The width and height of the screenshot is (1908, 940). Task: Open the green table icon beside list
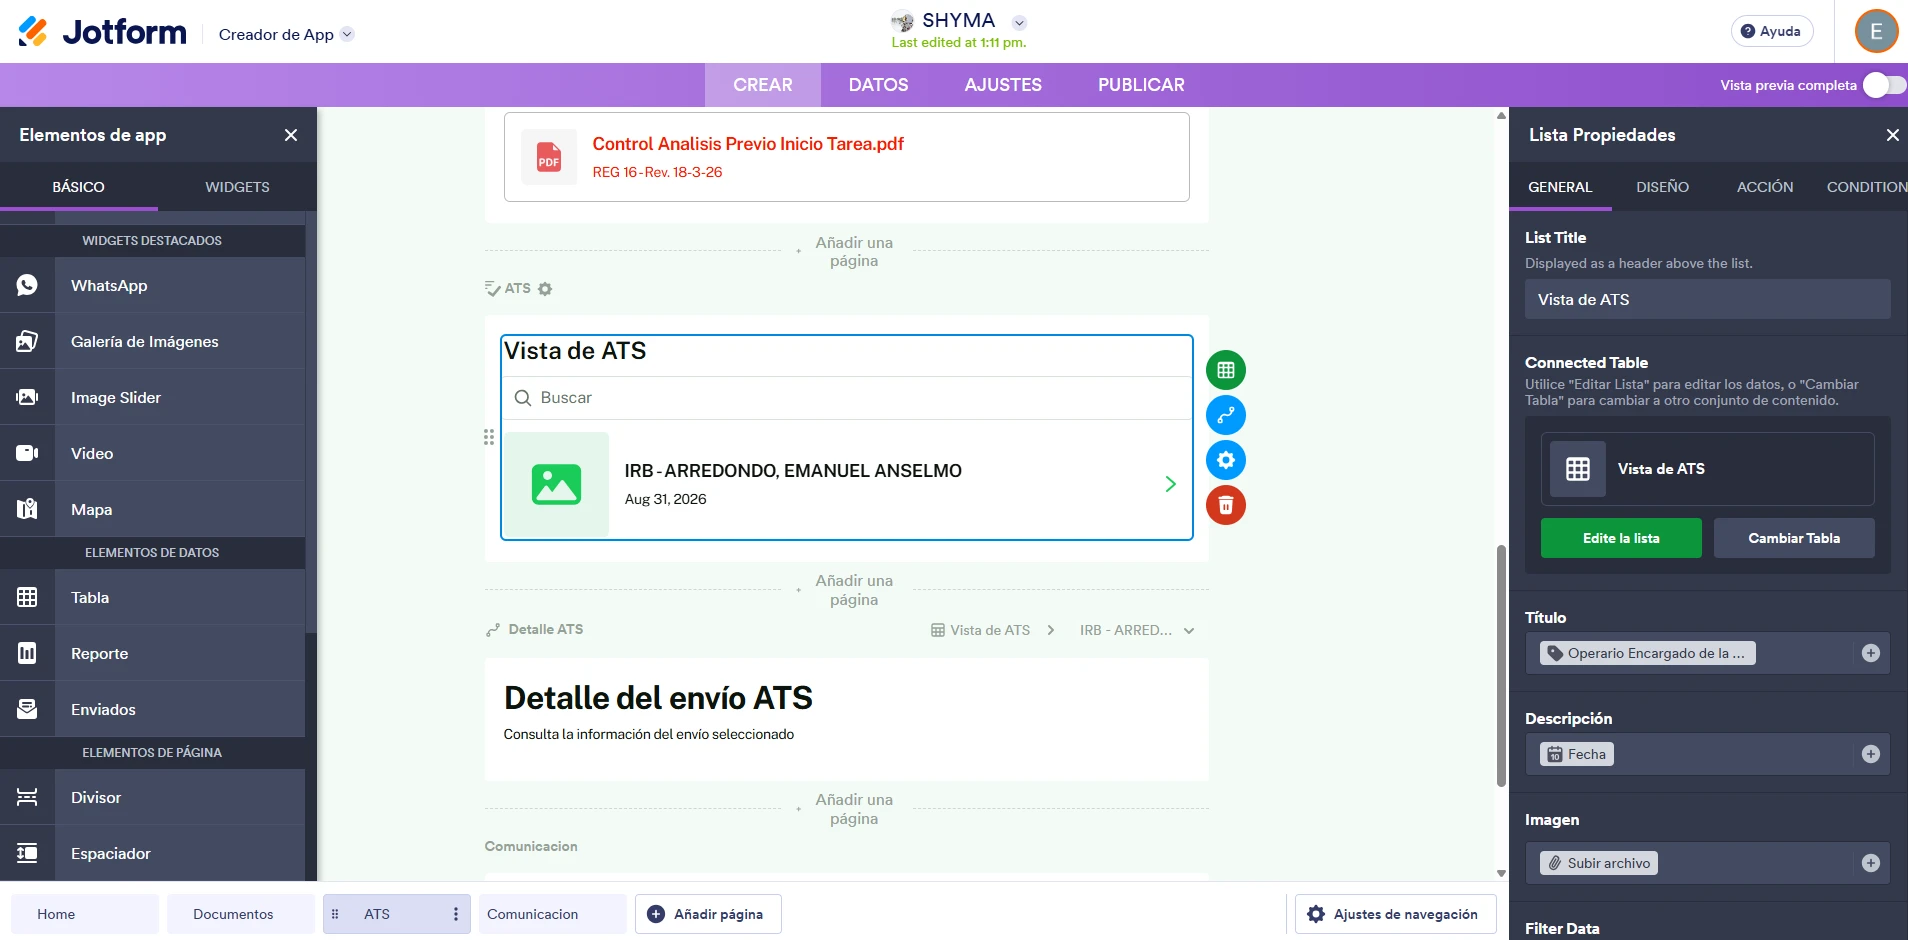[1226, 370]
